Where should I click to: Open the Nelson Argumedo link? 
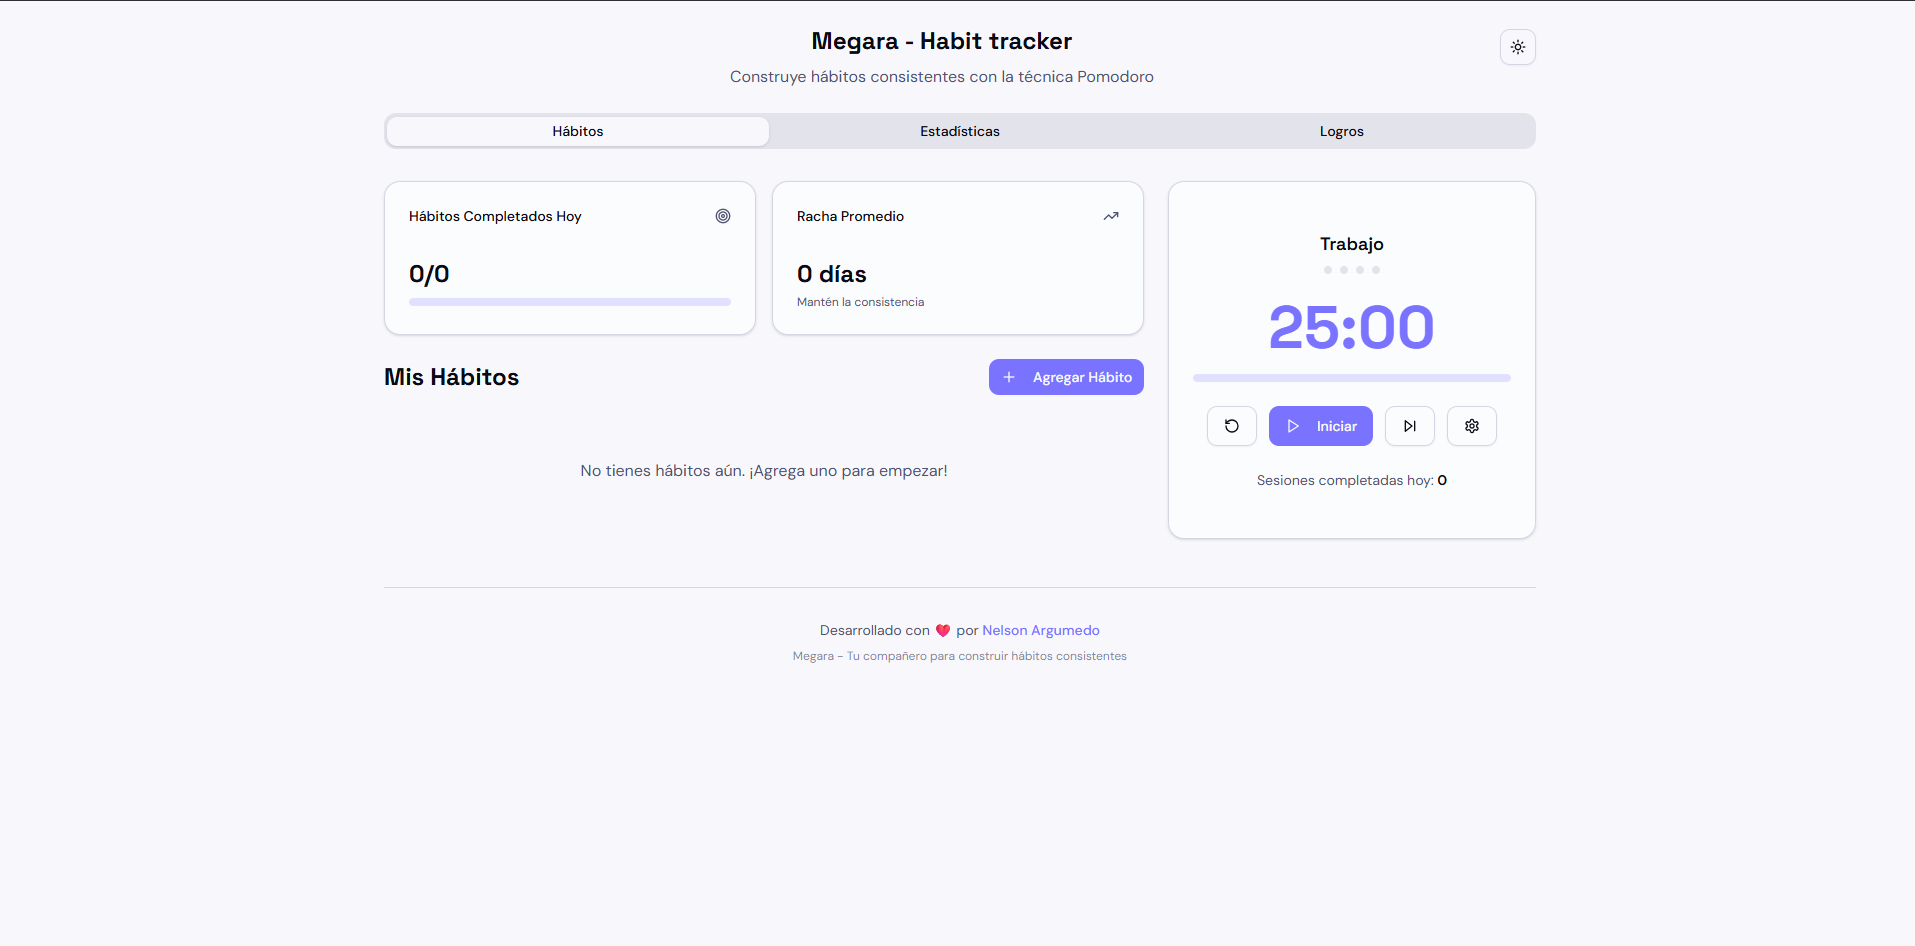1041,630
